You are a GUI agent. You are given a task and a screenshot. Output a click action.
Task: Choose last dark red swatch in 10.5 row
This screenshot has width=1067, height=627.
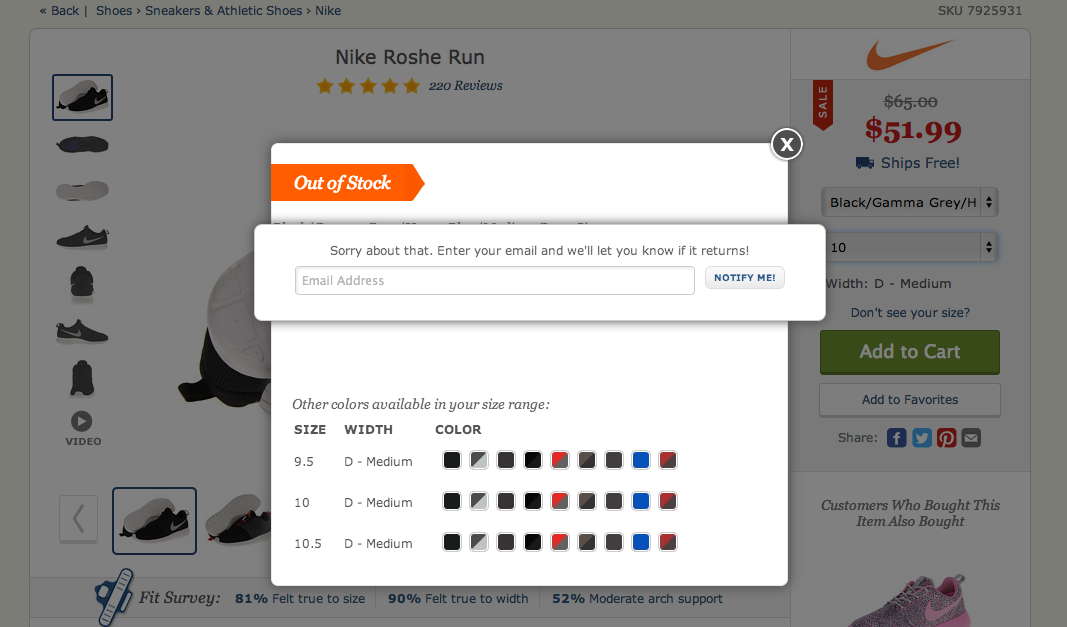(x=668, y=542)
